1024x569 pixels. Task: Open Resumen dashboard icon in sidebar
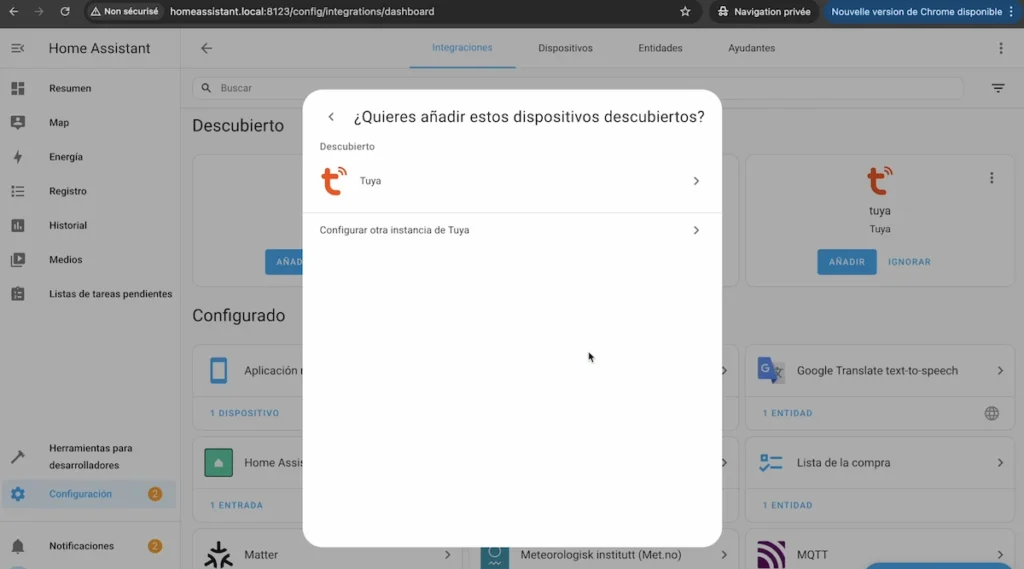point(18,88)
